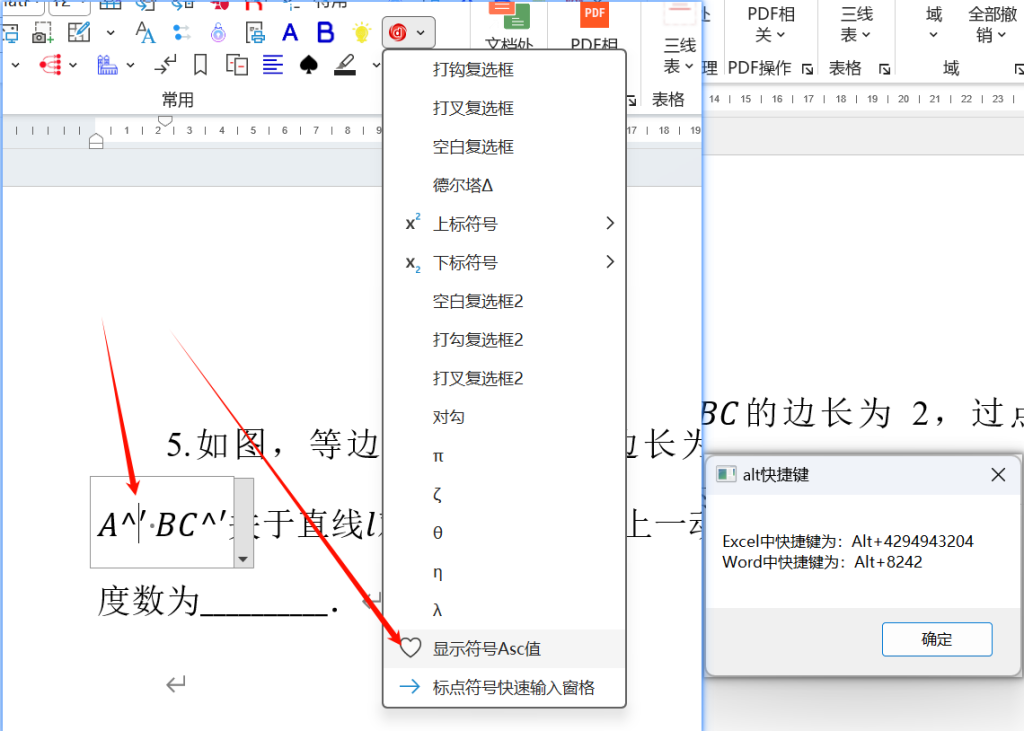Close the alt快捷键 dialog
The width and height of the screenshot is (1024, 731).
tap(998, 475)
